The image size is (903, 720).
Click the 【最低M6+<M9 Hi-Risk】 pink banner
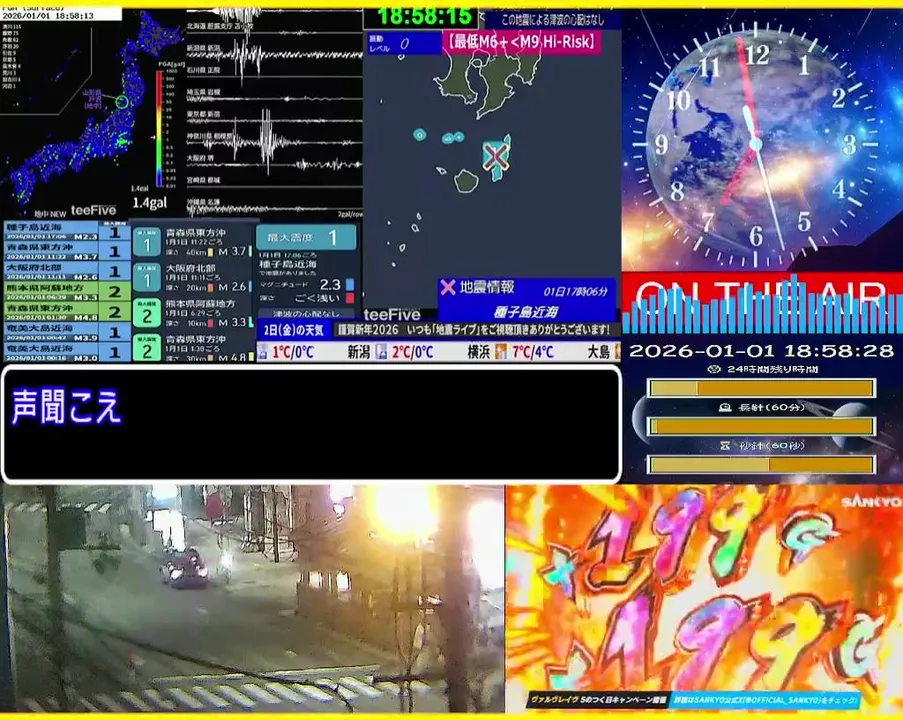(522, 42)
